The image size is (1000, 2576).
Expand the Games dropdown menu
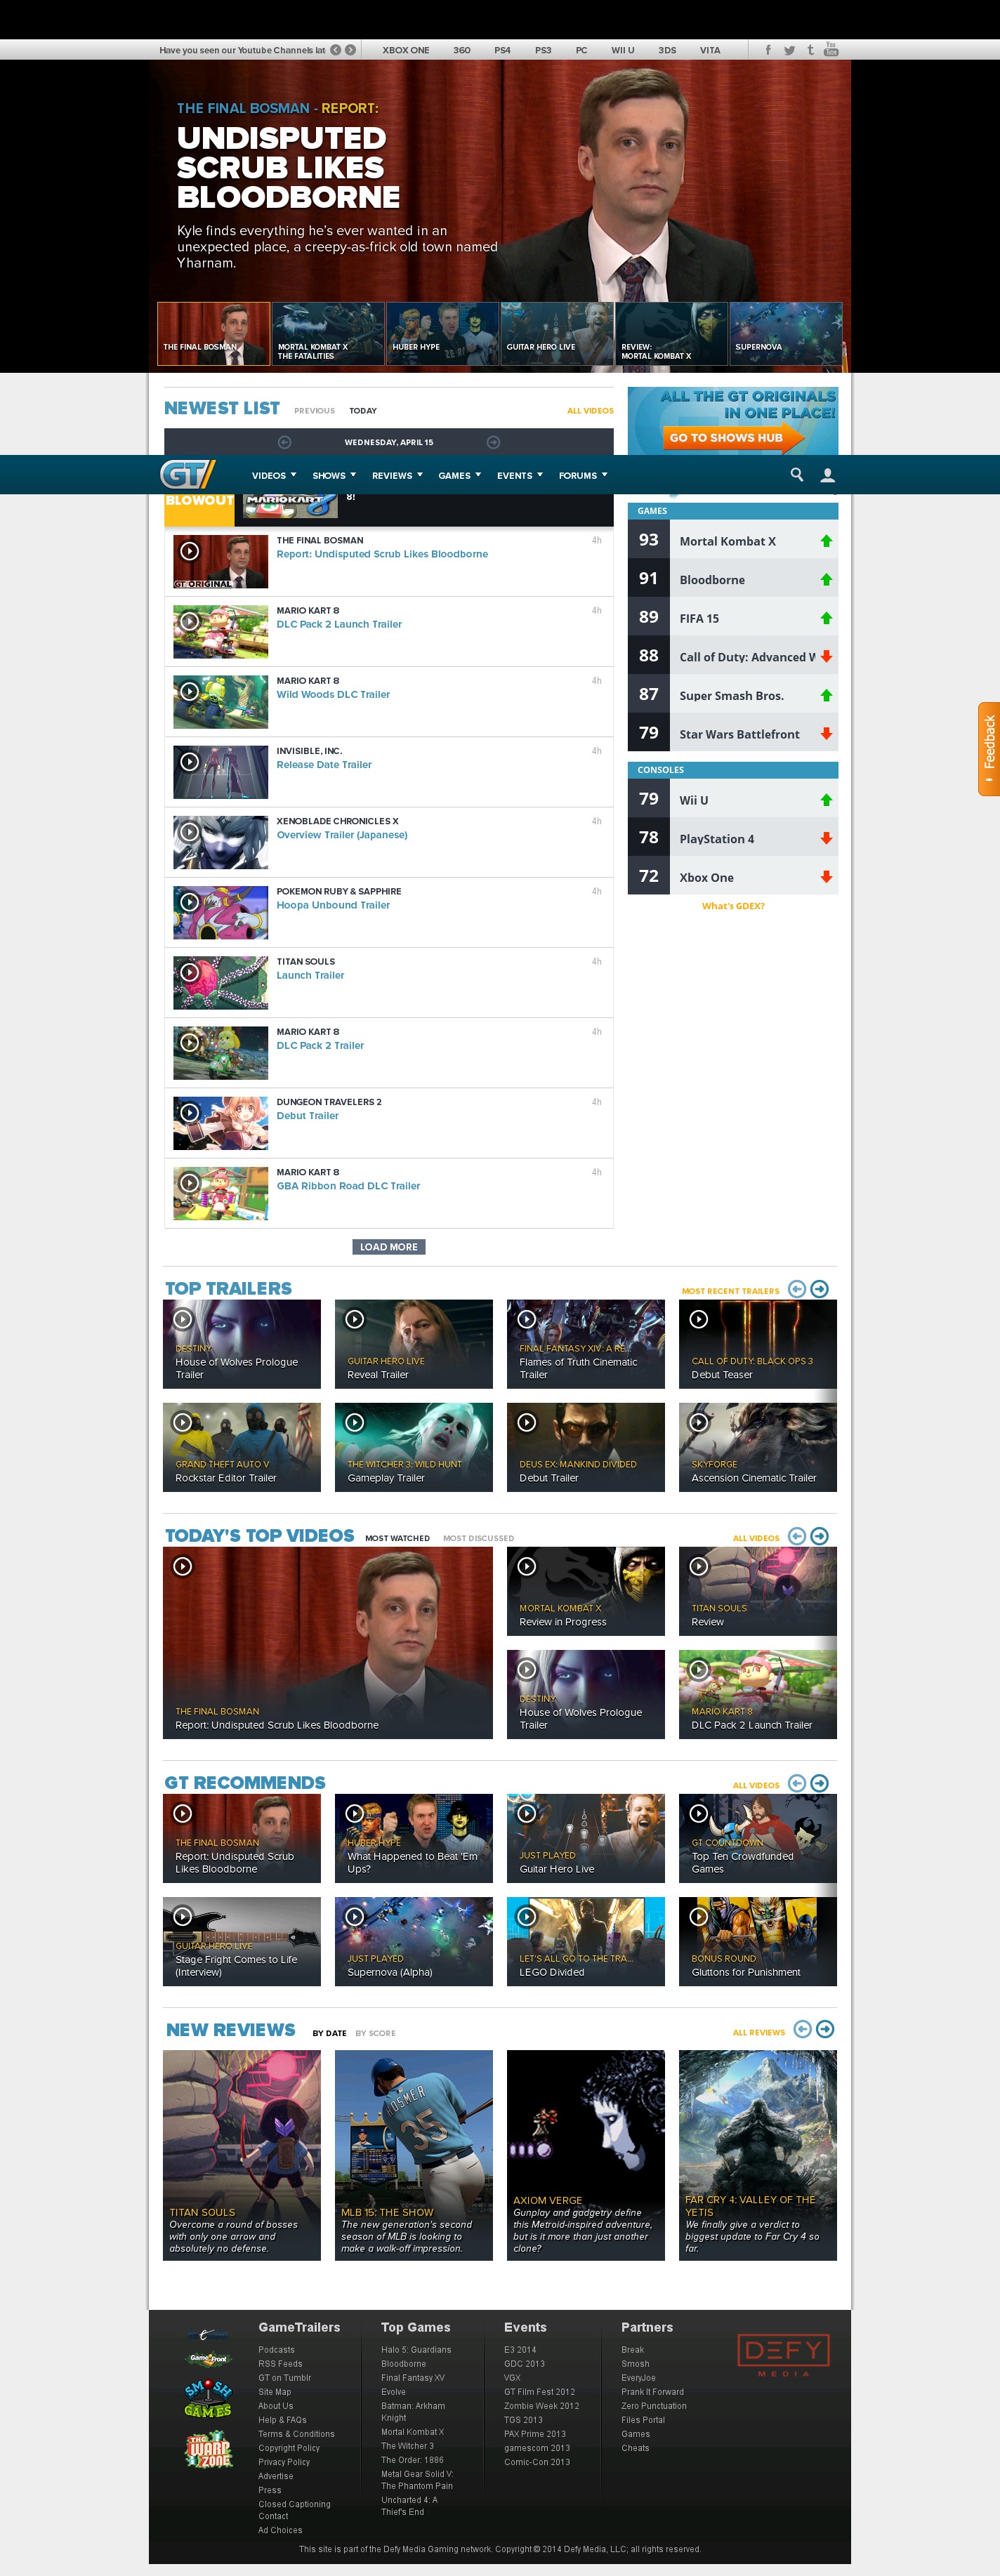coord(458,476)
